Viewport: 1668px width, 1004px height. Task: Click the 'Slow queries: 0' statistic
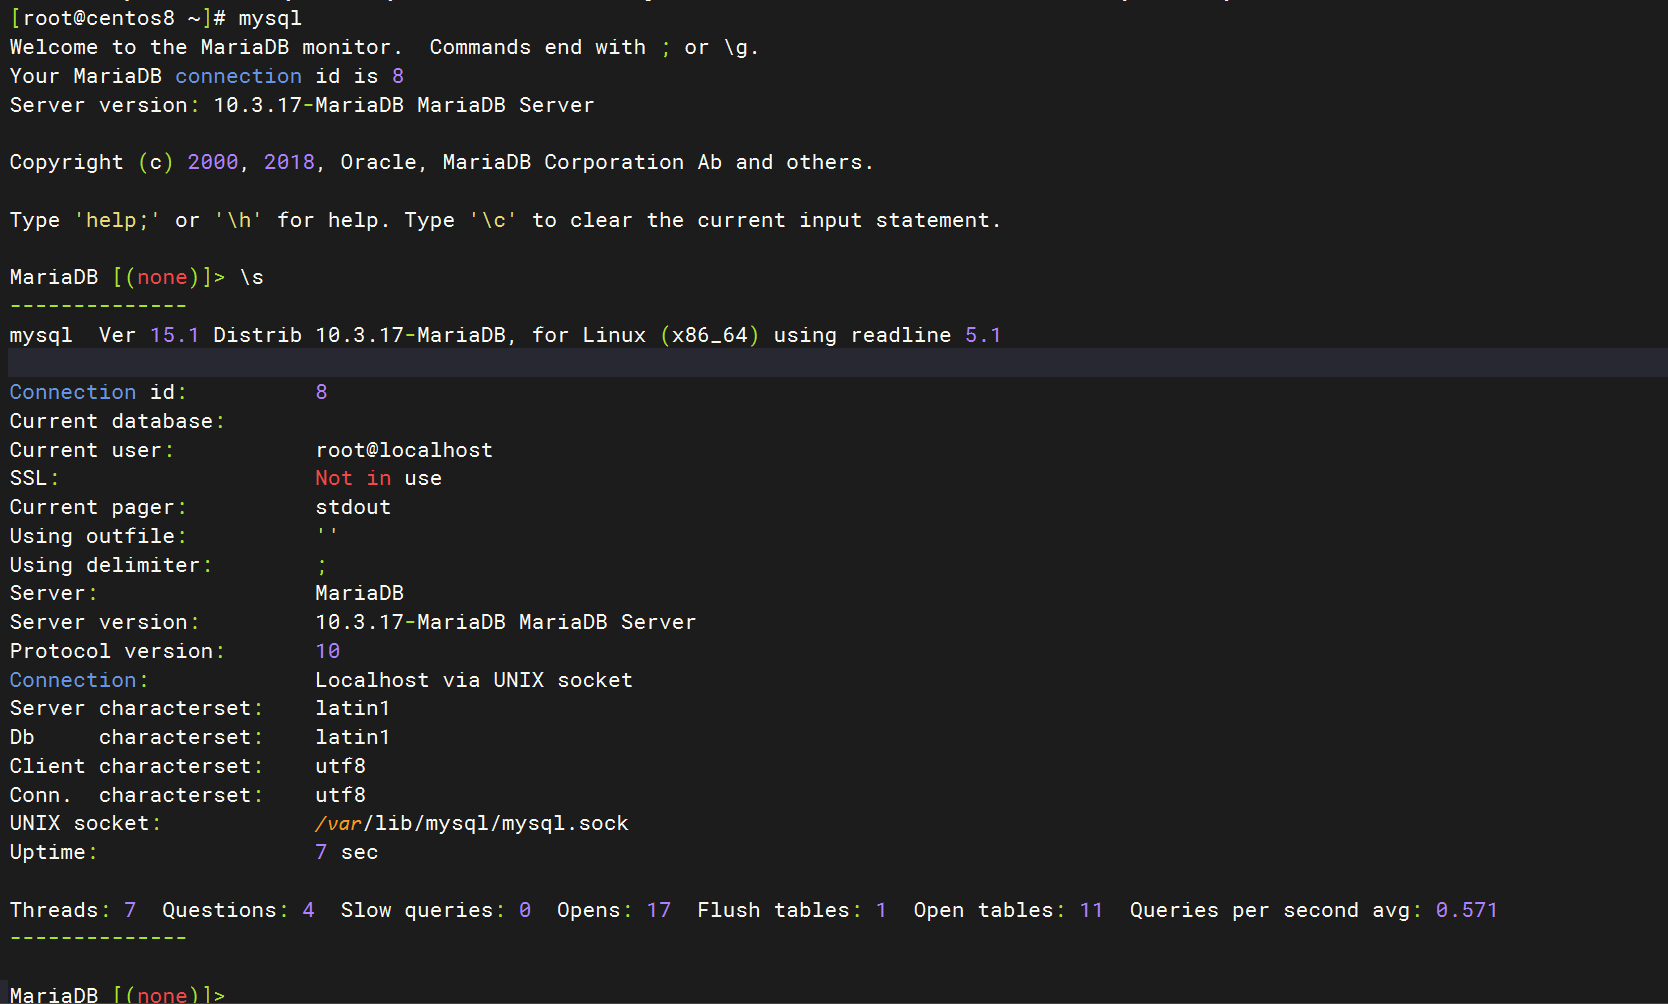pos(436,910)
